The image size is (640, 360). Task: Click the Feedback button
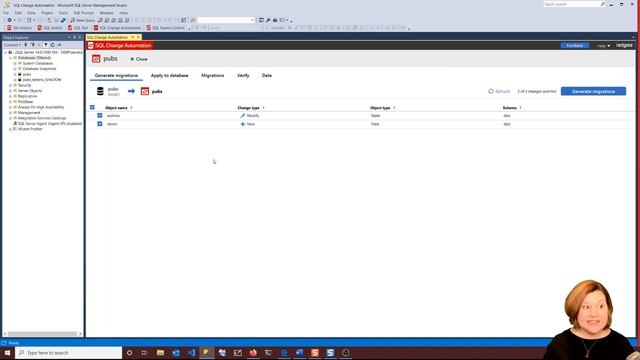coord(574,46)
